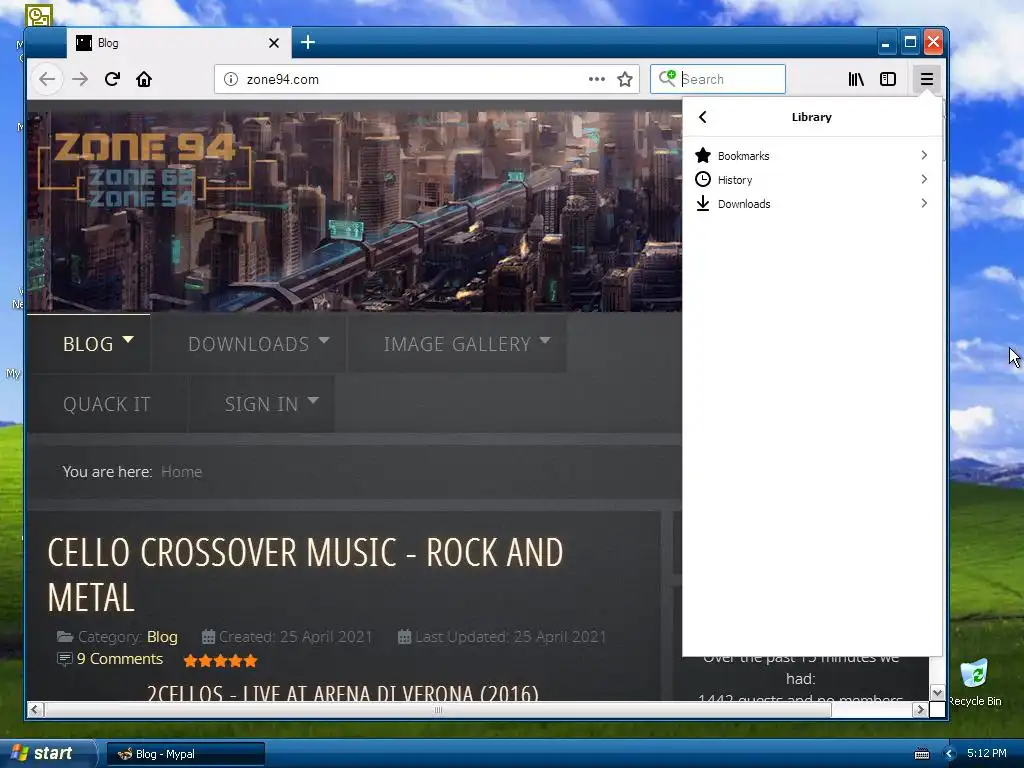
Task: Click the Zone 94 site logo
Action: (x=144, y=170)
